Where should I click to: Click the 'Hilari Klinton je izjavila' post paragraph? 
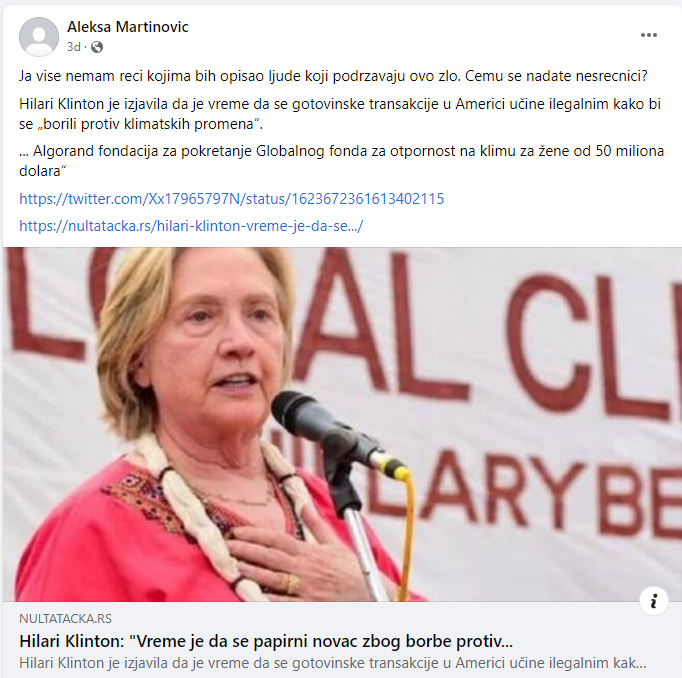pyautogui.click(x=340, y=114)
